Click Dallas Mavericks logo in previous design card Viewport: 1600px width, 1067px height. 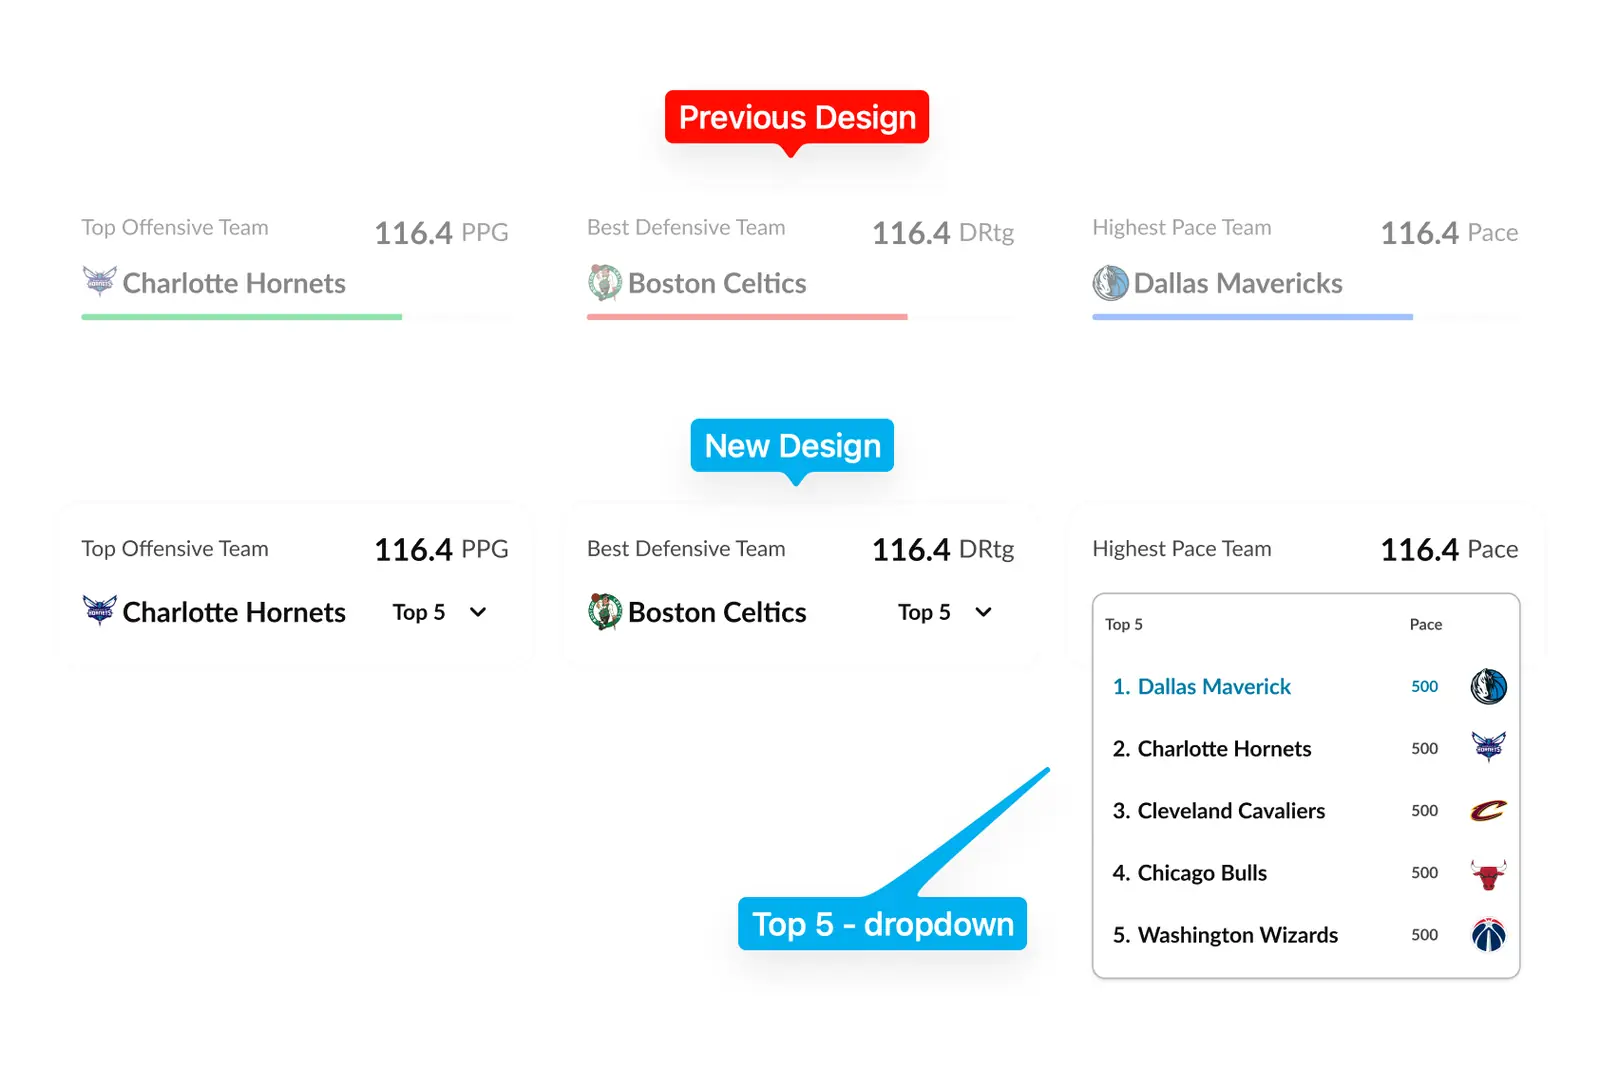(1110, 283)
